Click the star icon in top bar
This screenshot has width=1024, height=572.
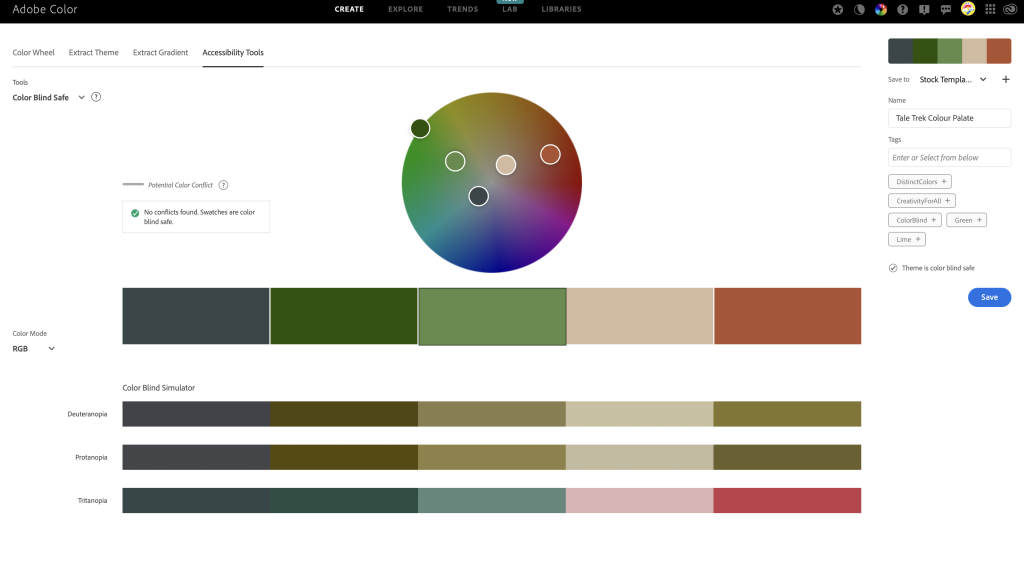coord(837,9)
